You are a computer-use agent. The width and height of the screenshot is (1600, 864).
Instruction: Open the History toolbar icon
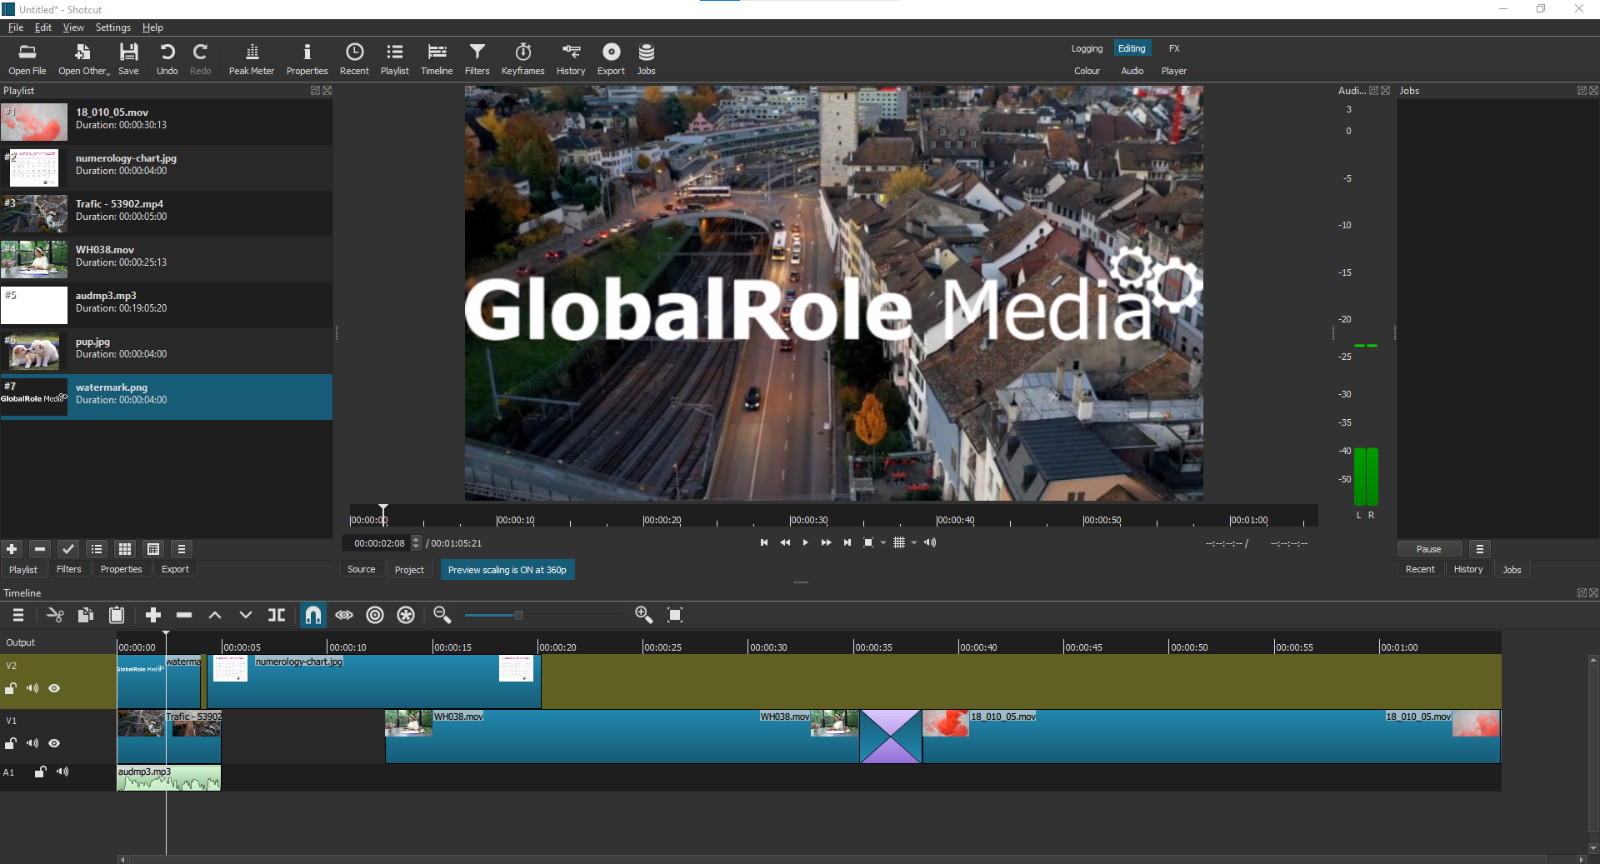(571, 59)
